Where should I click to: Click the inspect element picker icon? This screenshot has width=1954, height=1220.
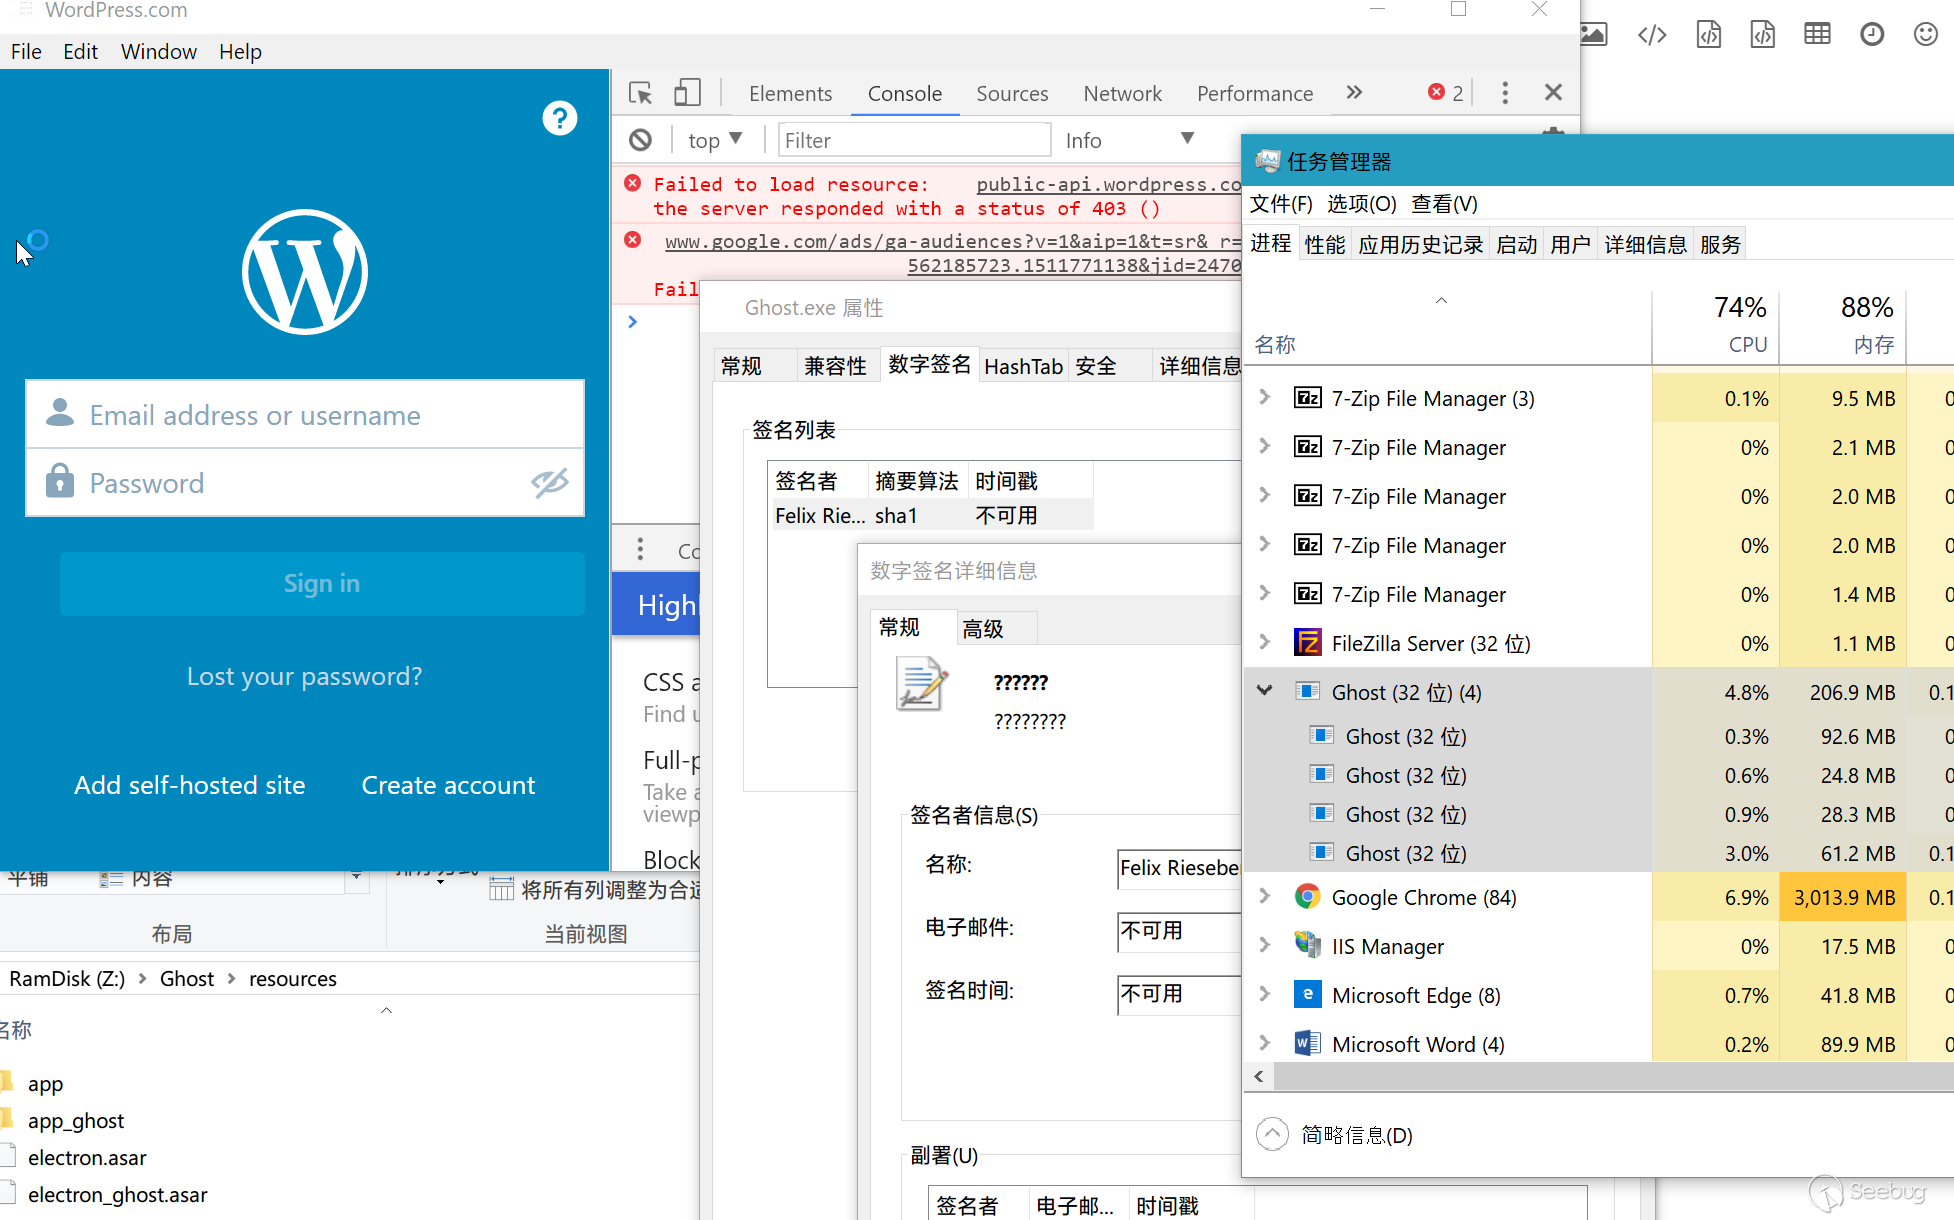(x=640, y=93)
